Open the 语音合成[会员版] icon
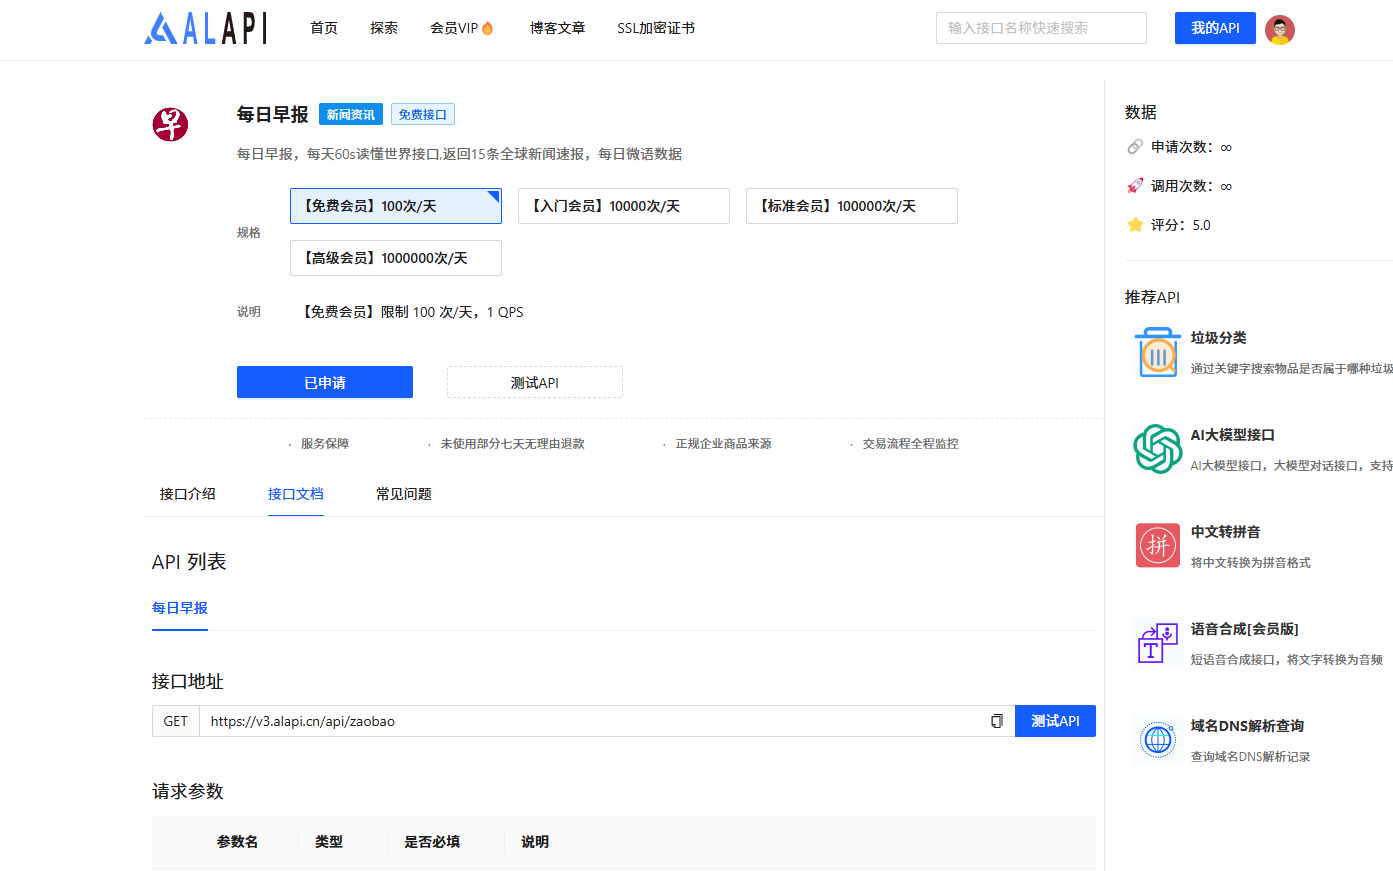 [1157, 642]
